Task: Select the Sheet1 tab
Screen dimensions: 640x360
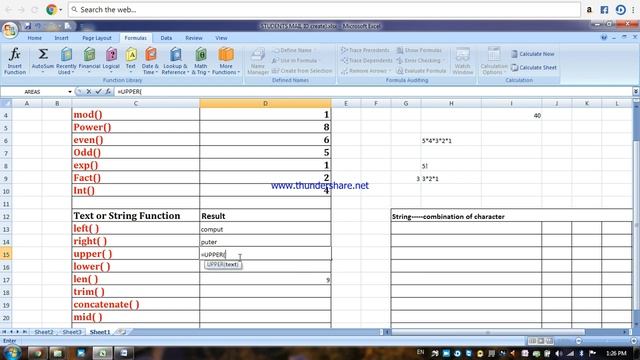Action: click(x=100, y=332)
